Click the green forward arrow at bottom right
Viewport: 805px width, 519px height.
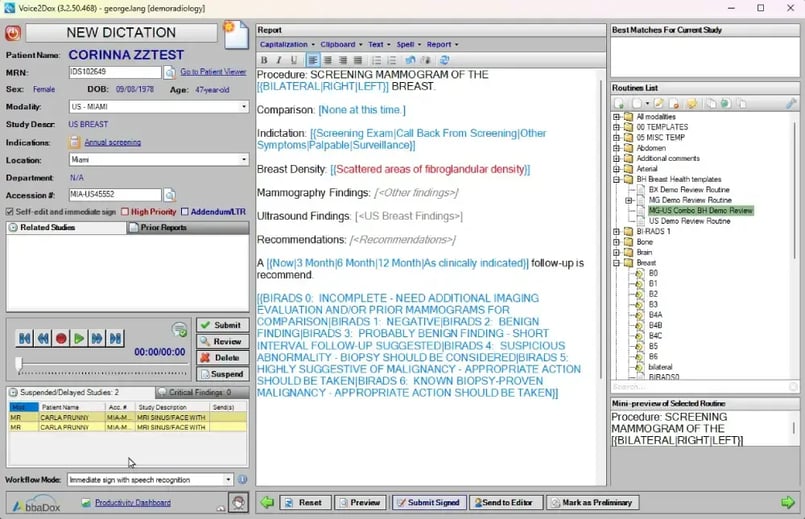coord(788,502)
